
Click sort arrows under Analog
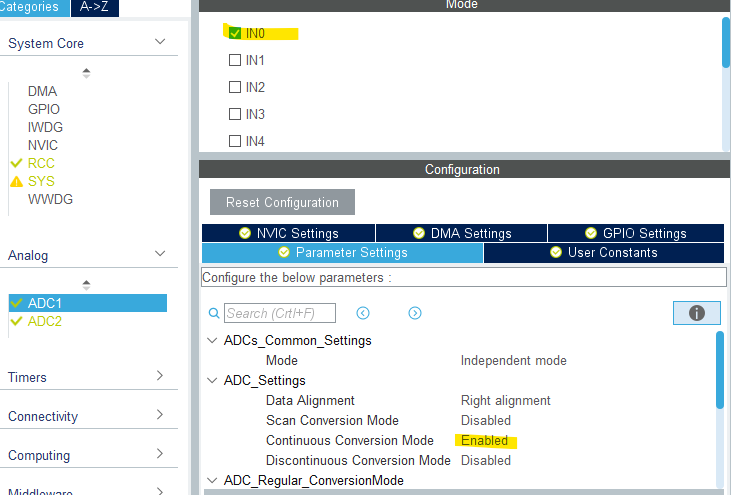[86, 285]
